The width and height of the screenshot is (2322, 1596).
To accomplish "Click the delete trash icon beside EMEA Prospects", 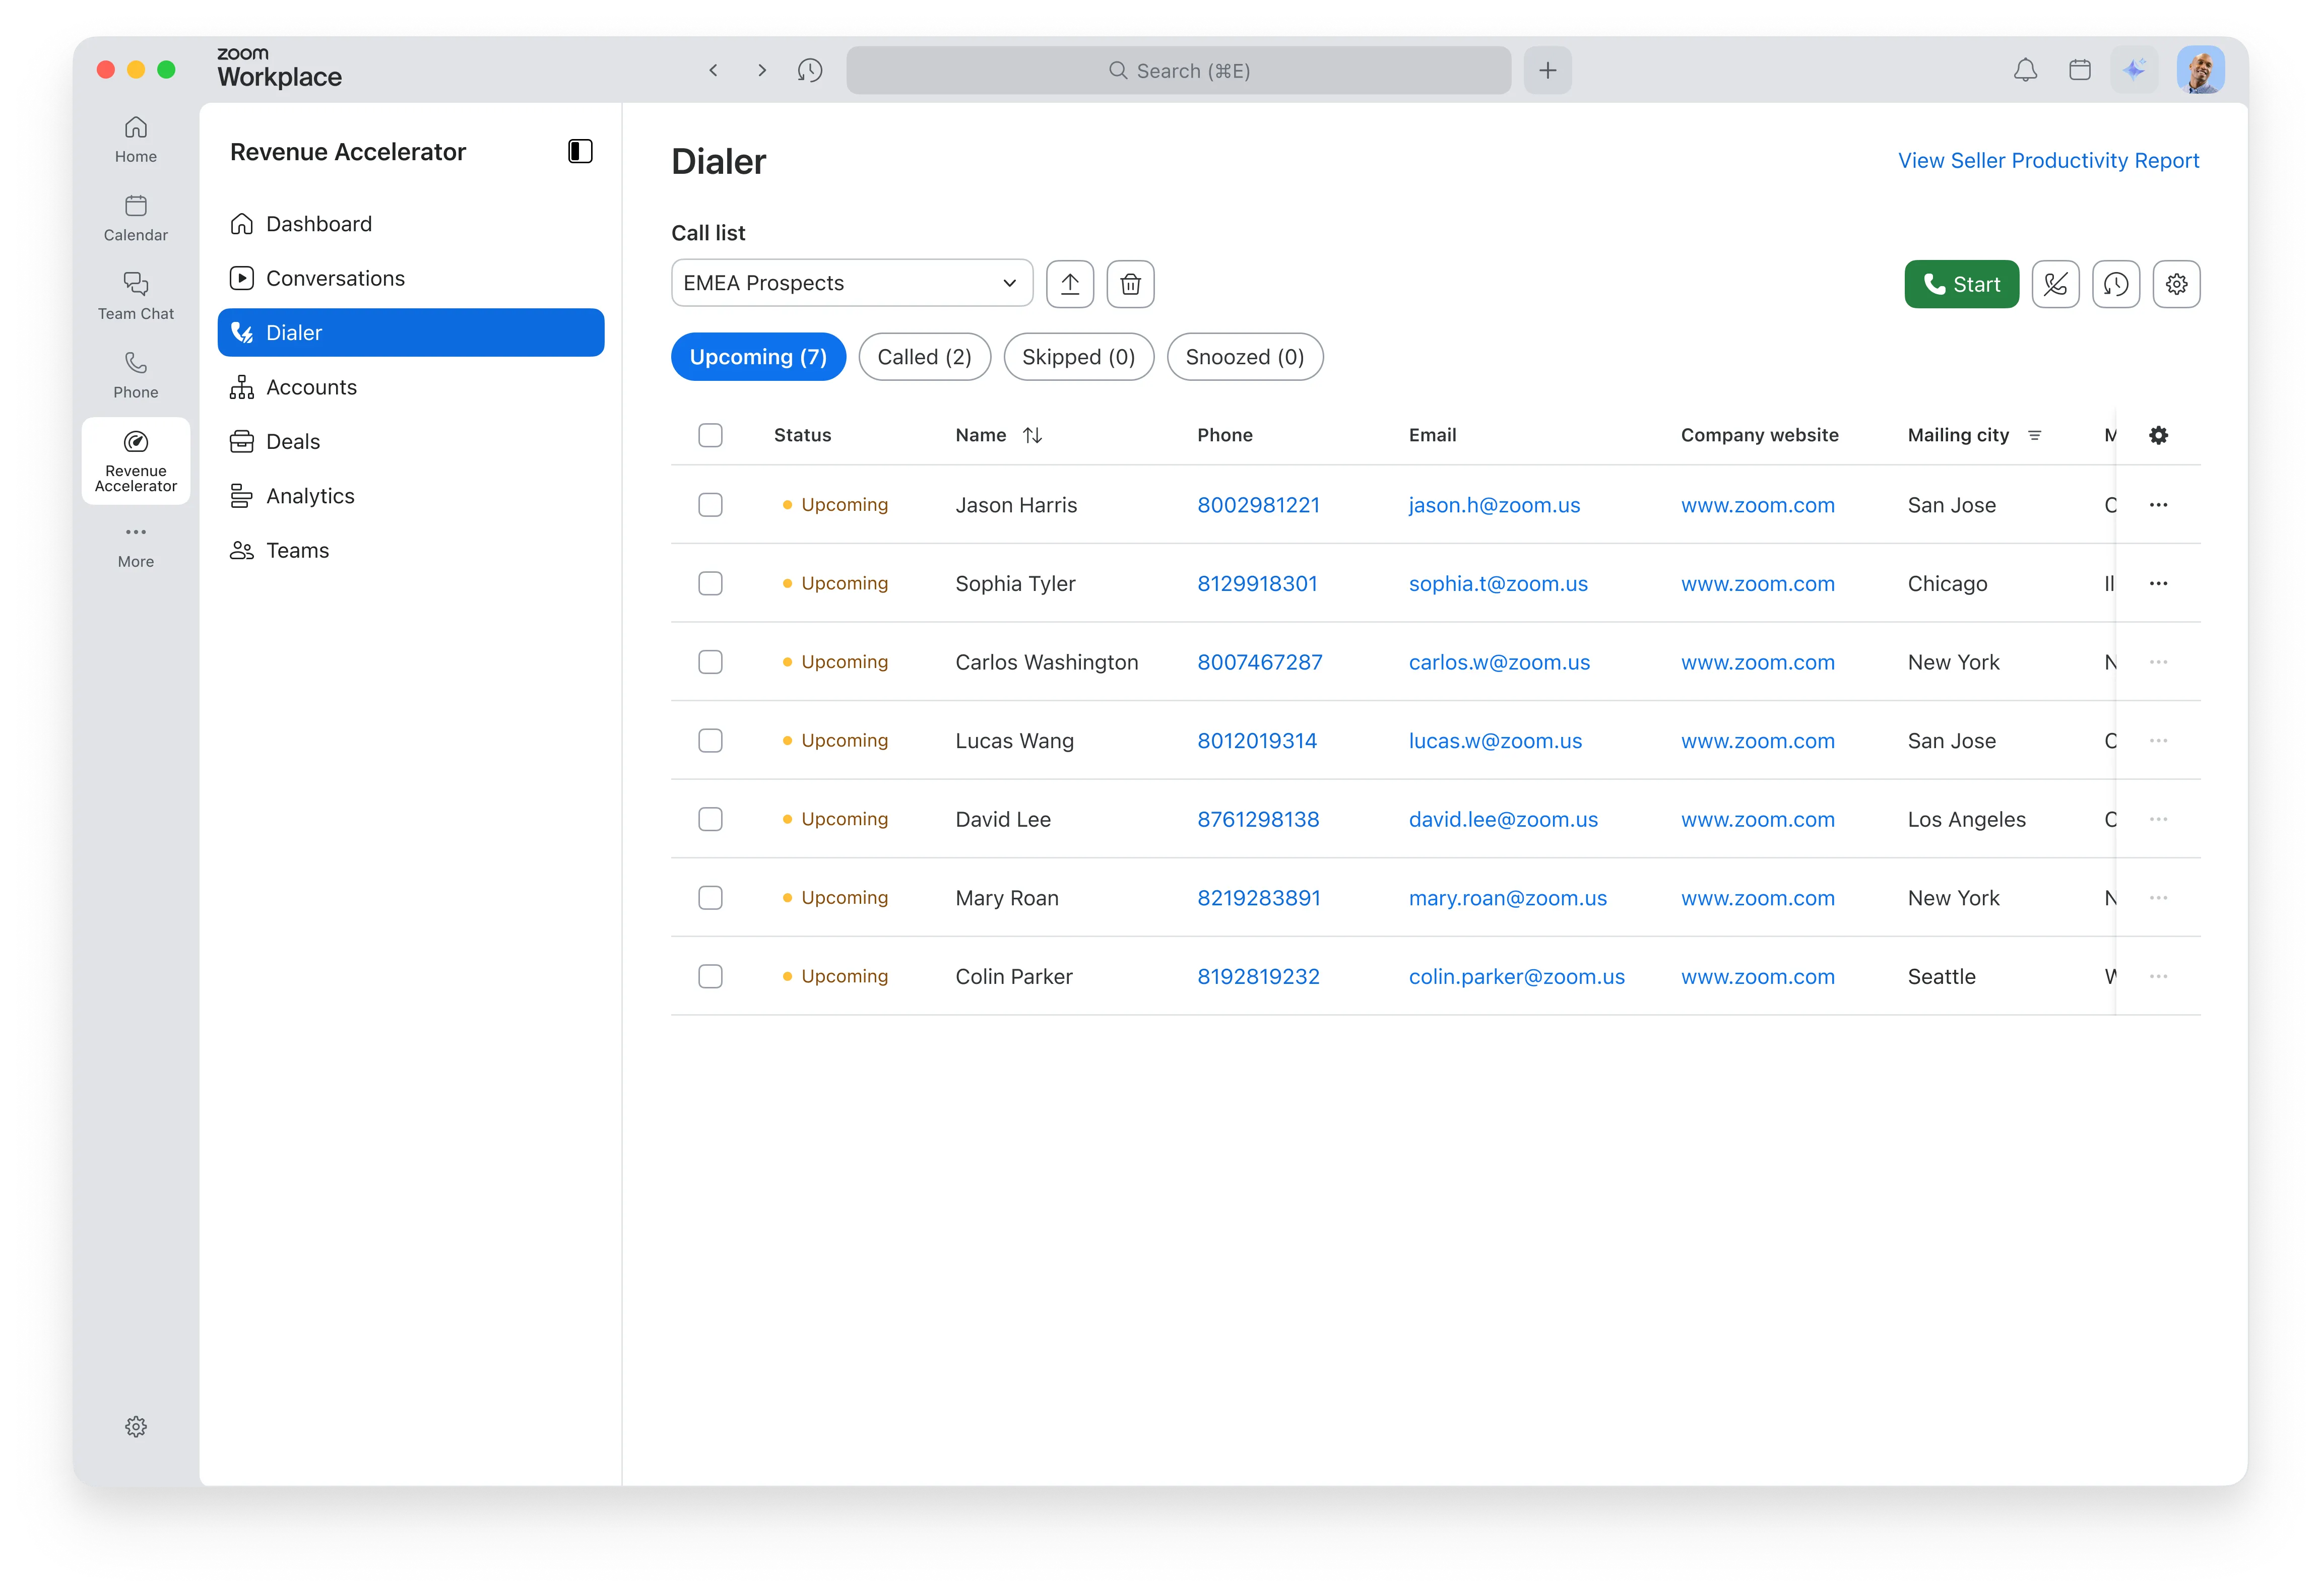I will pyautogui.click(x=1130, y=284).
